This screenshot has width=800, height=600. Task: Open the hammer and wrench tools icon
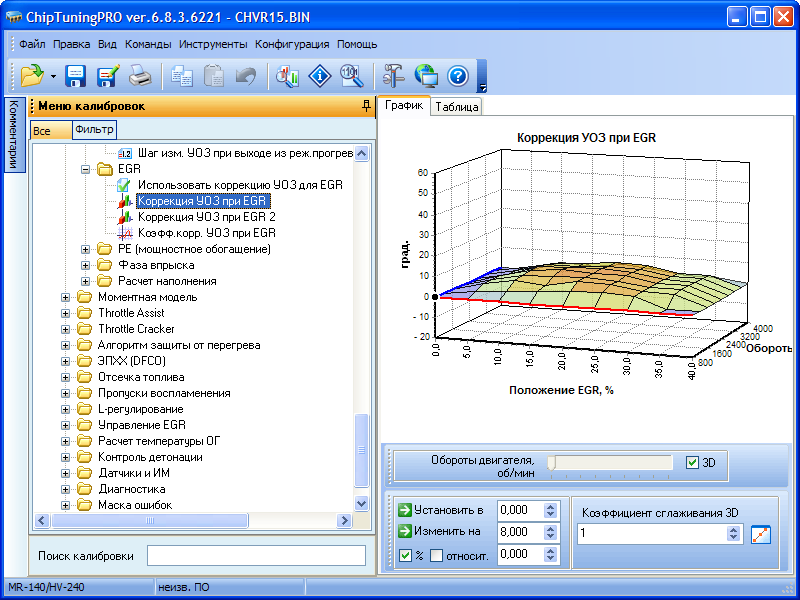pos(393,76)
